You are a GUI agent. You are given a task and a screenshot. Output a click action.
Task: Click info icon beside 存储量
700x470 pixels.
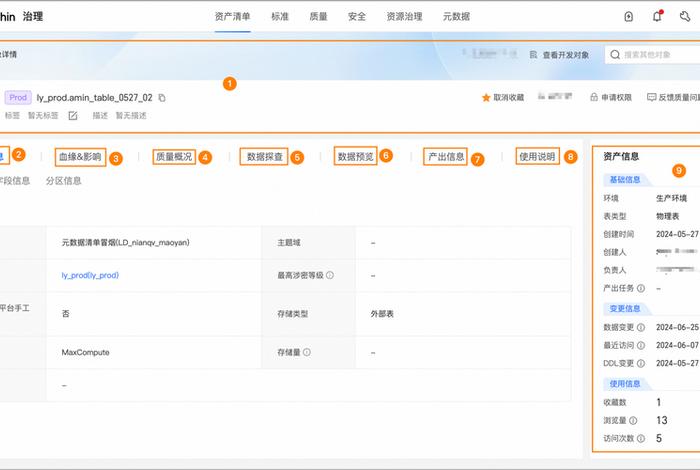(307, 352)
